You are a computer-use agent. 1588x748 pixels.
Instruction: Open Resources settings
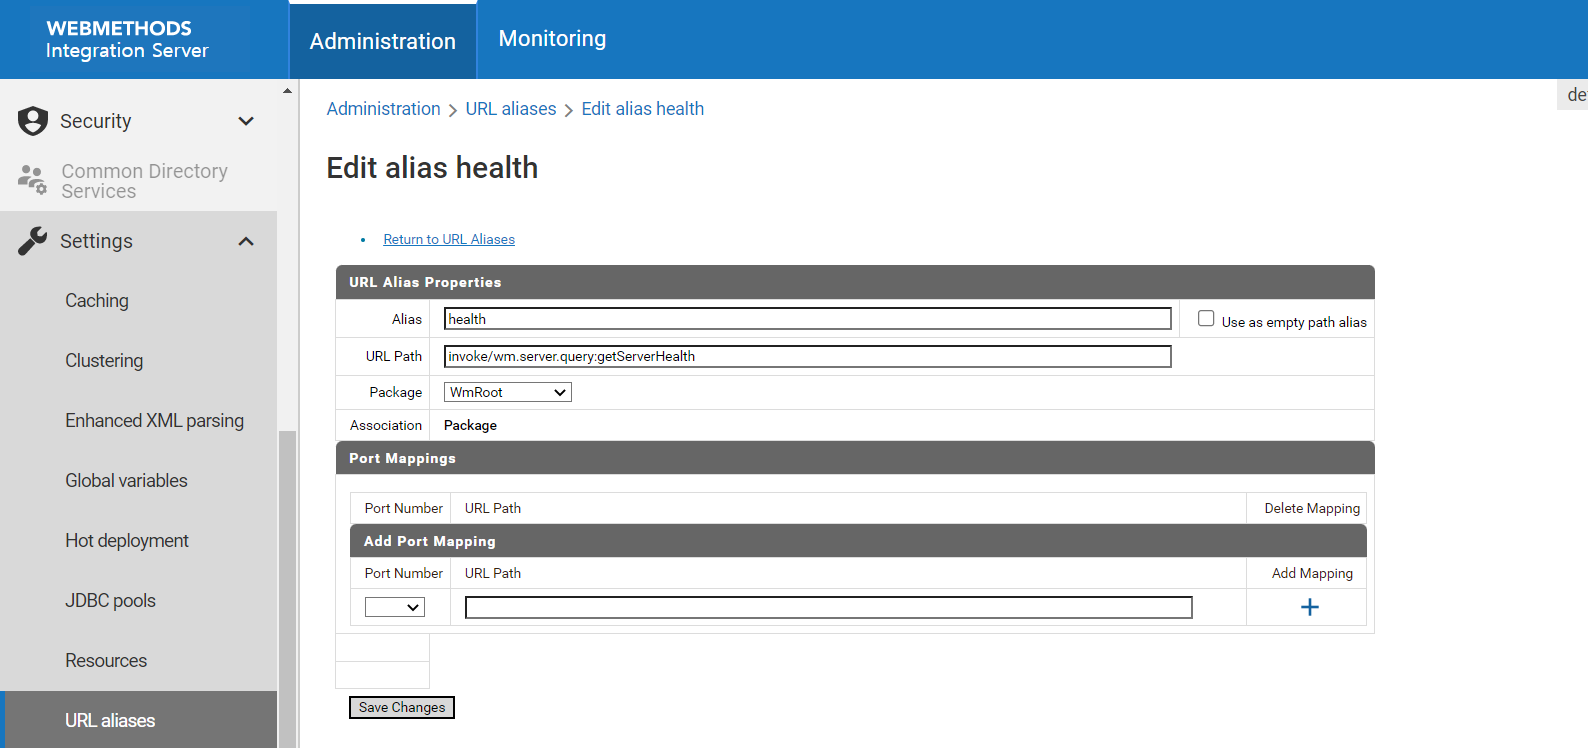[x=106, y=661]
